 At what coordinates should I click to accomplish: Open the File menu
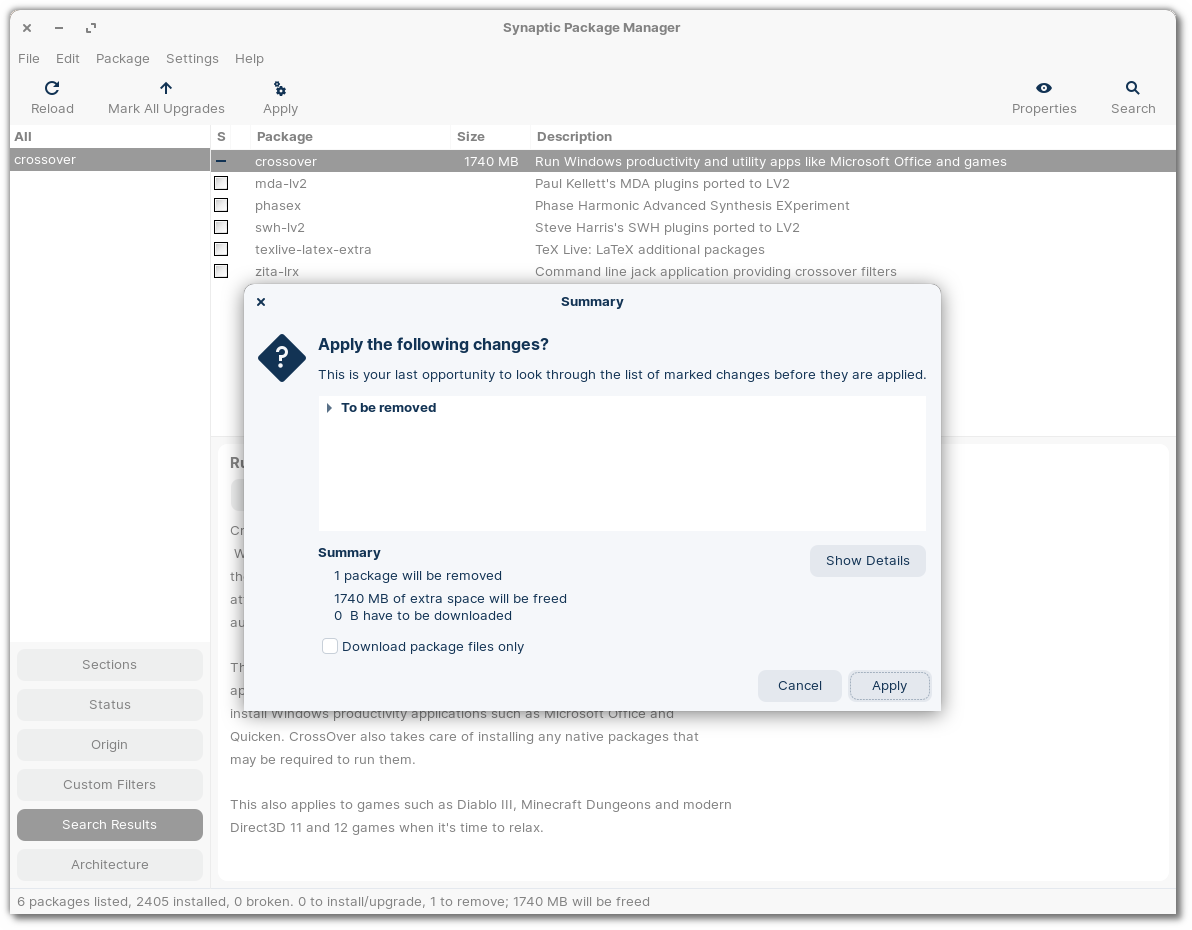coord(29,59)
